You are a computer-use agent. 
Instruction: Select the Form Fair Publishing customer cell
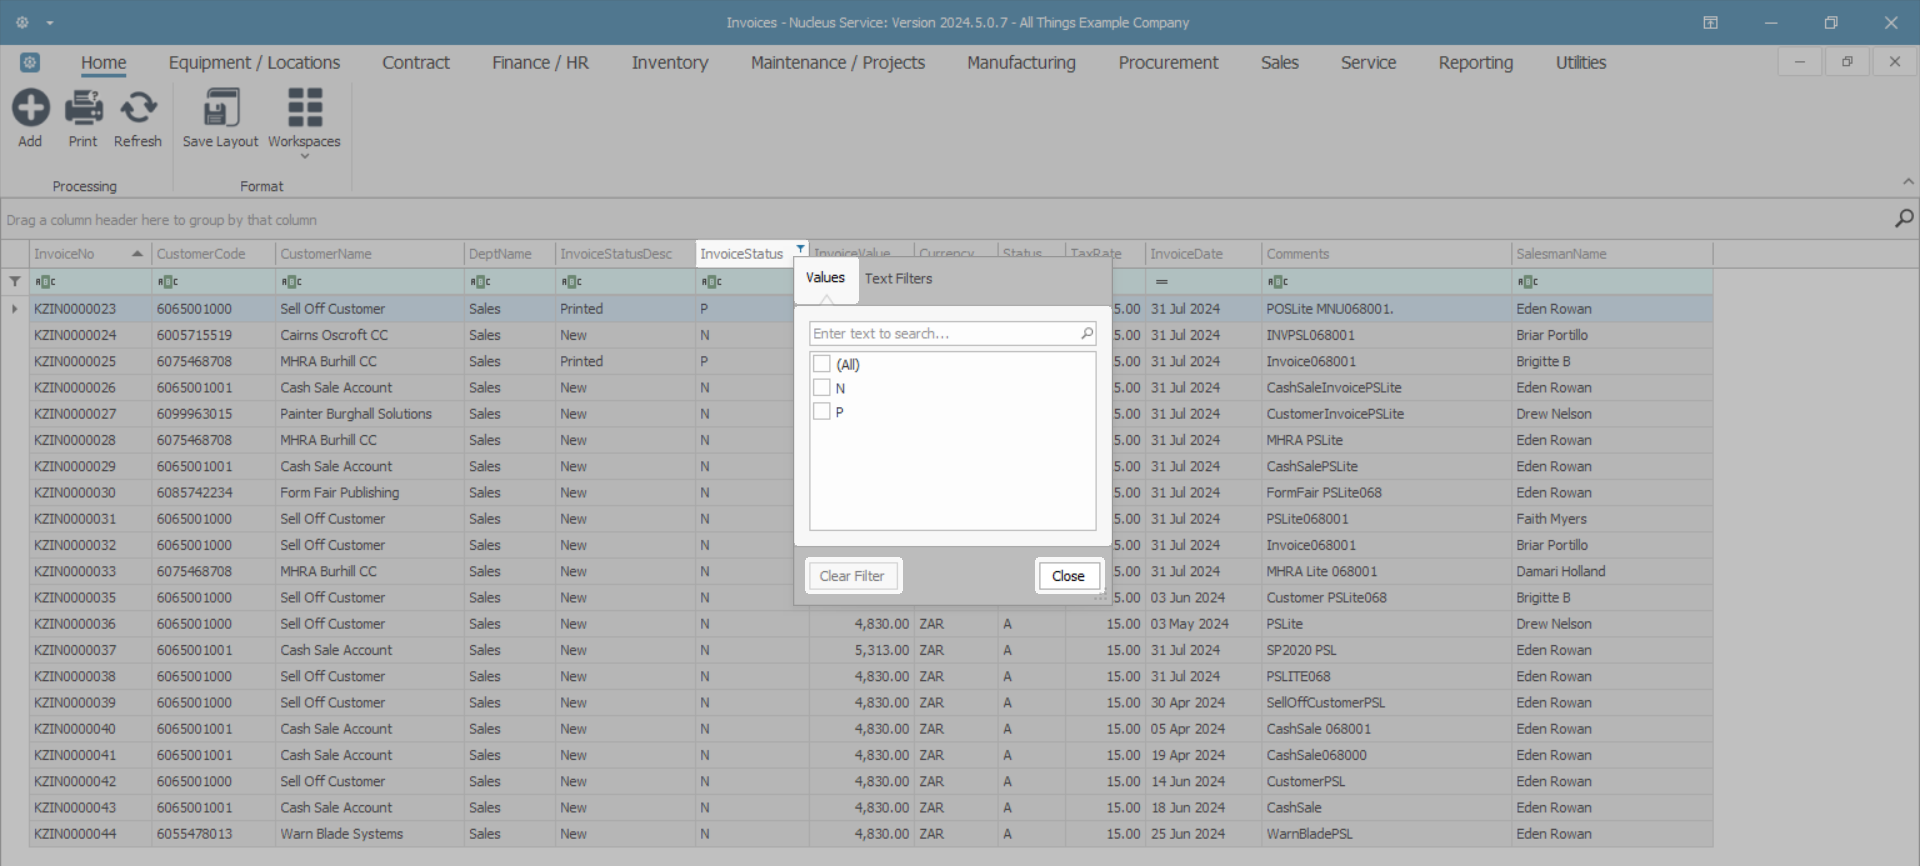point(369,493)
